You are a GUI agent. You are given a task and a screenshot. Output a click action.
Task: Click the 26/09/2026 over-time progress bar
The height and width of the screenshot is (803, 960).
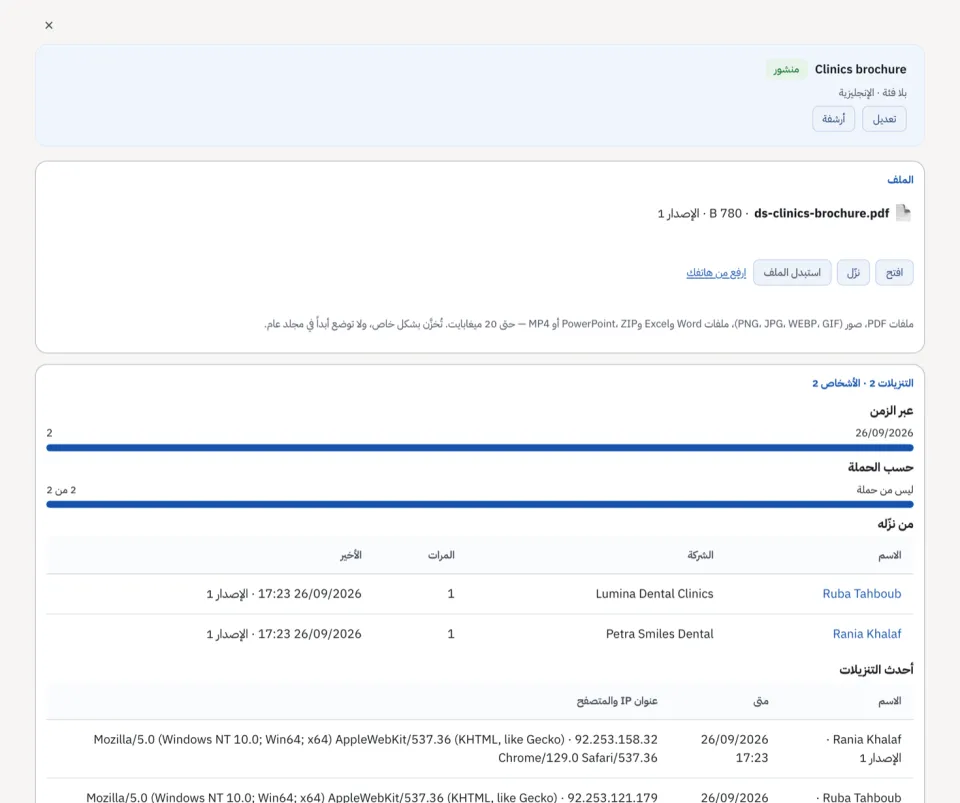[x=480, y=448]
